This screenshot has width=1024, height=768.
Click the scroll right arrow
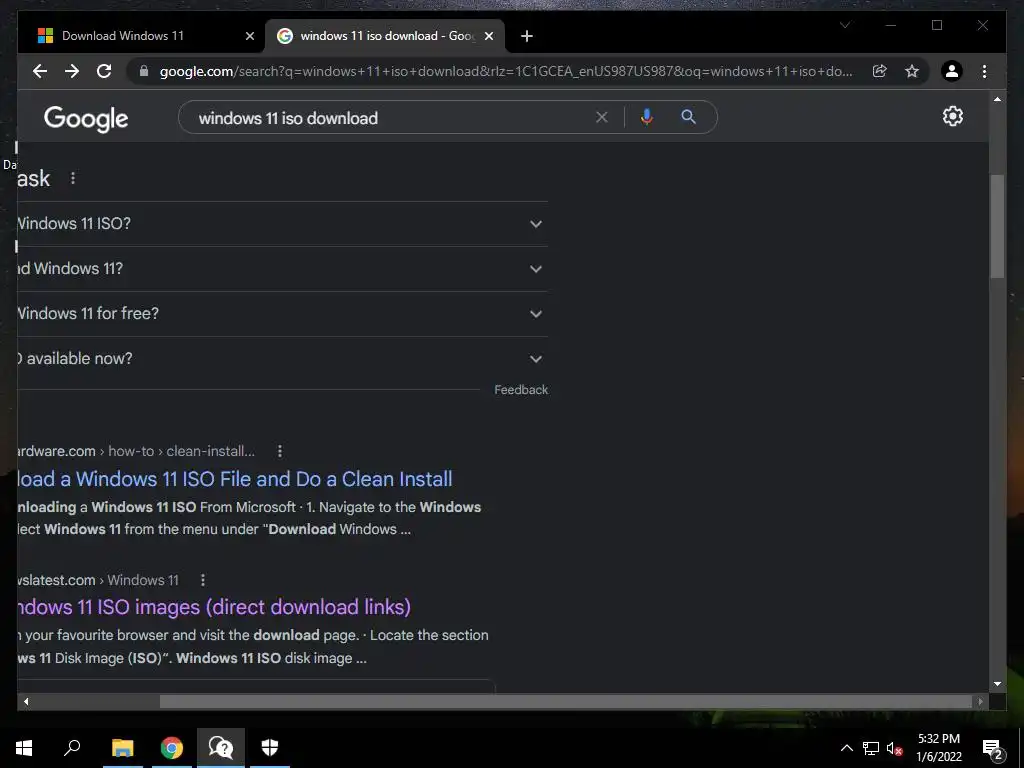point(980,701)
